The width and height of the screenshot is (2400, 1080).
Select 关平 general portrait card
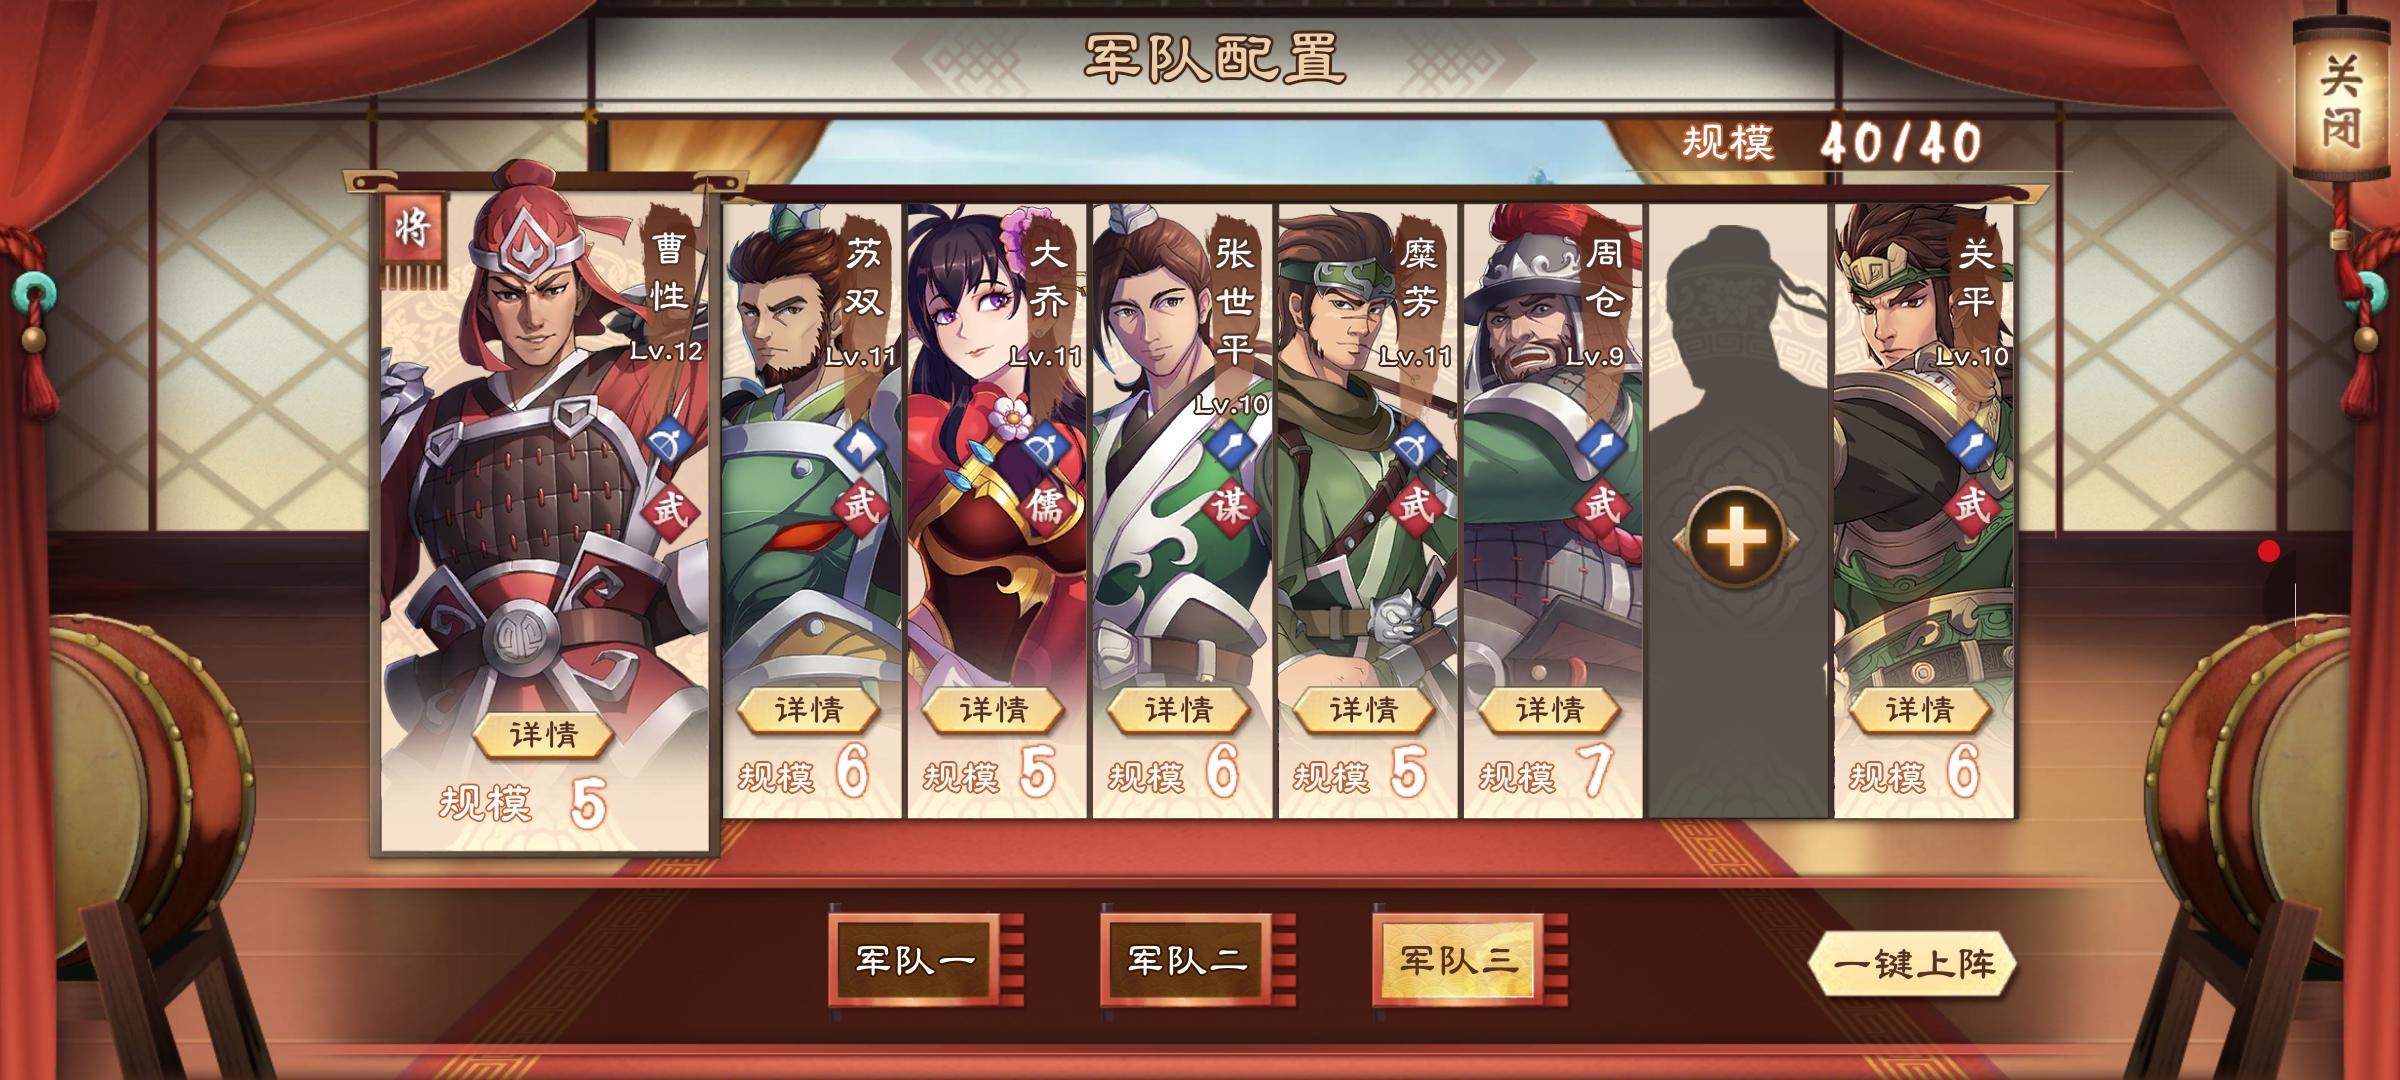(1923, 510)
